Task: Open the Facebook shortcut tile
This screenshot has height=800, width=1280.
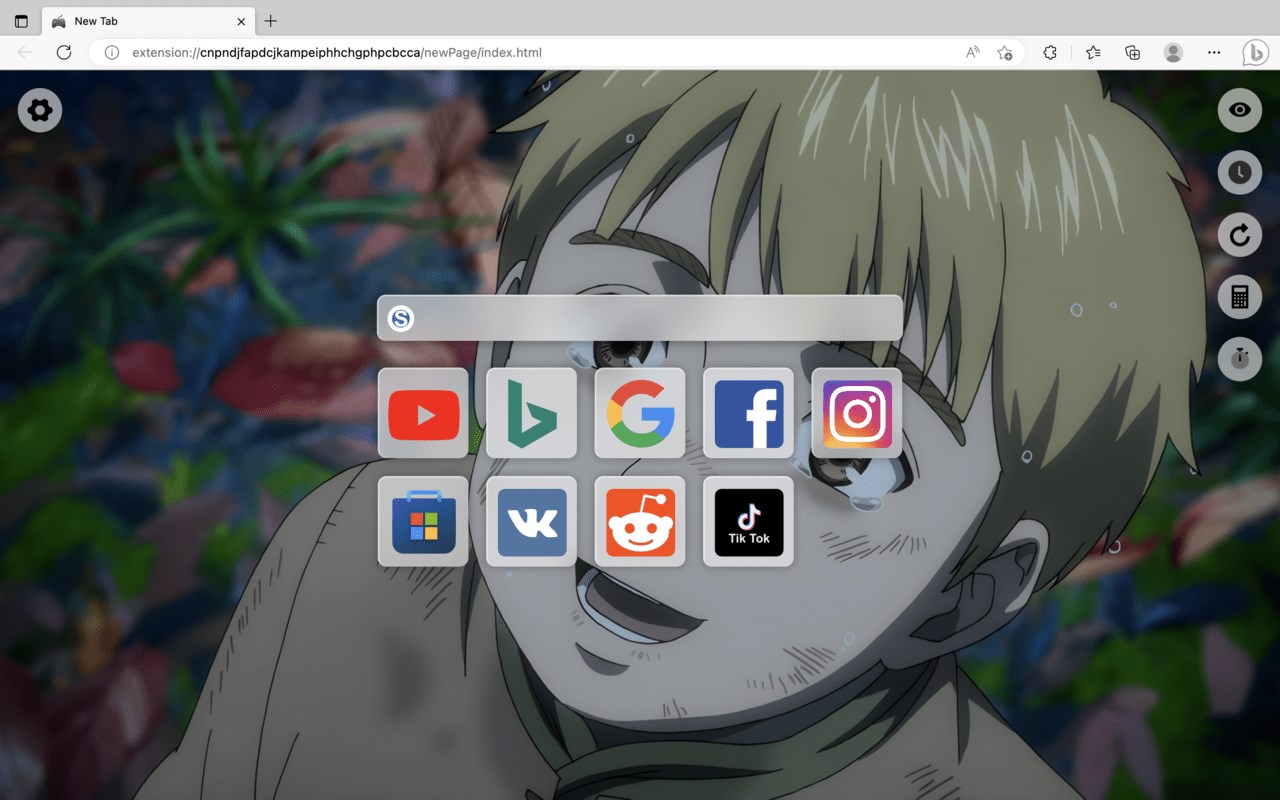Action: pyautogui.click(x=748, y=413)
